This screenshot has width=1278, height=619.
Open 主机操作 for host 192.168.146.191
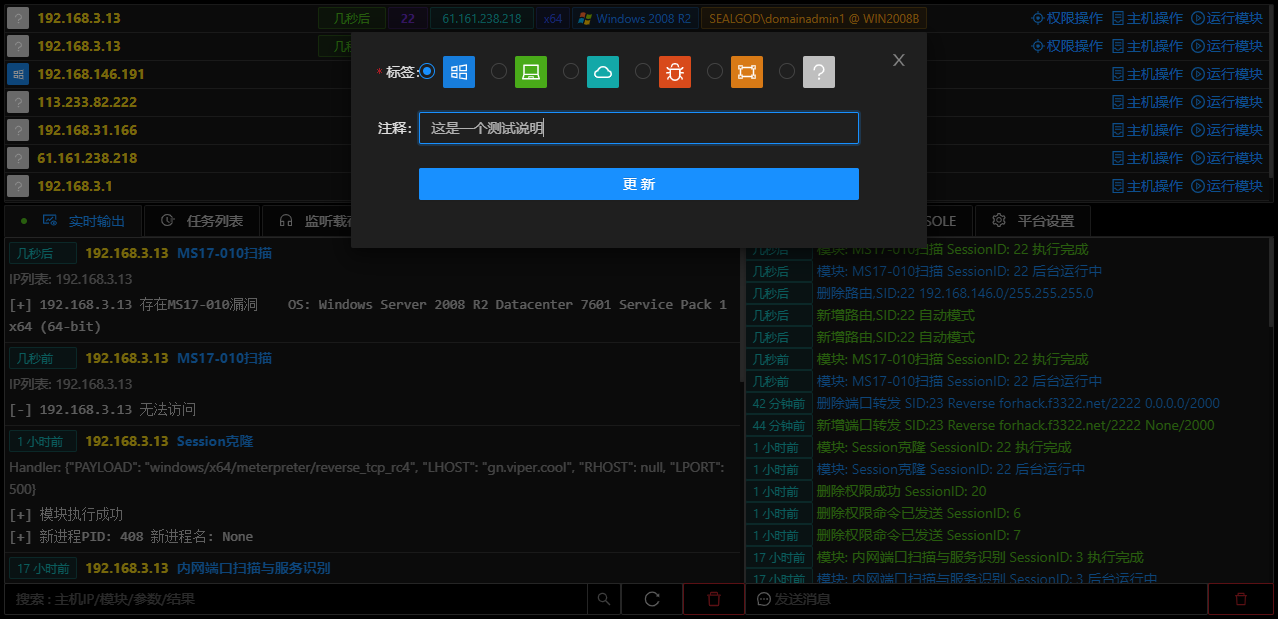[x=1147, y=74]
